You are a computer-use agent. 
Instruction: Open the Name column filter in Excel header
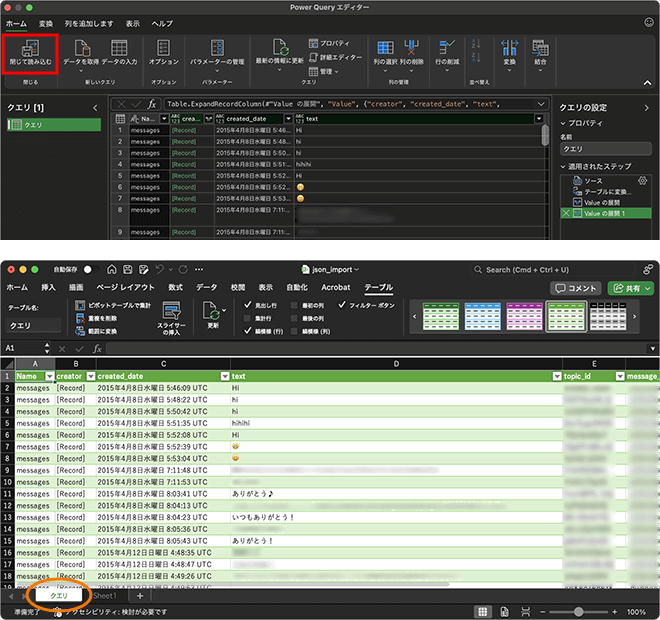click(x=50, y=376)
